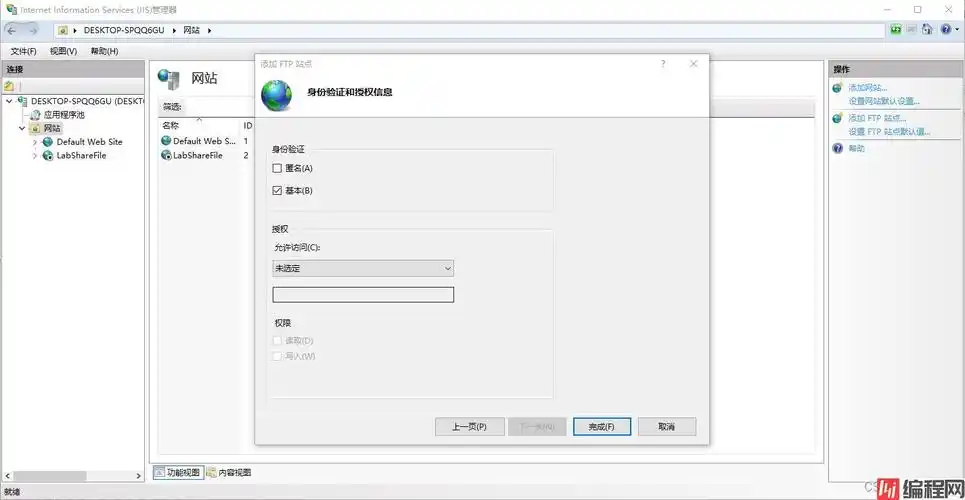Click the Home icon in top-right toolbar
Viewport: 965px width, 500px height.
928,30
